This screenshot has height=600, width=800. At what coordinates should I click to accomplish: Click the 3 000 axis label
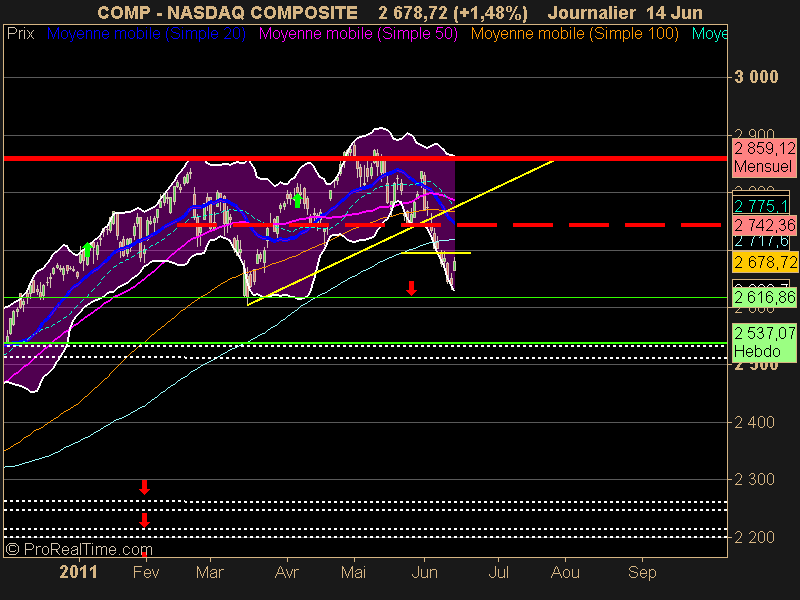756,77
